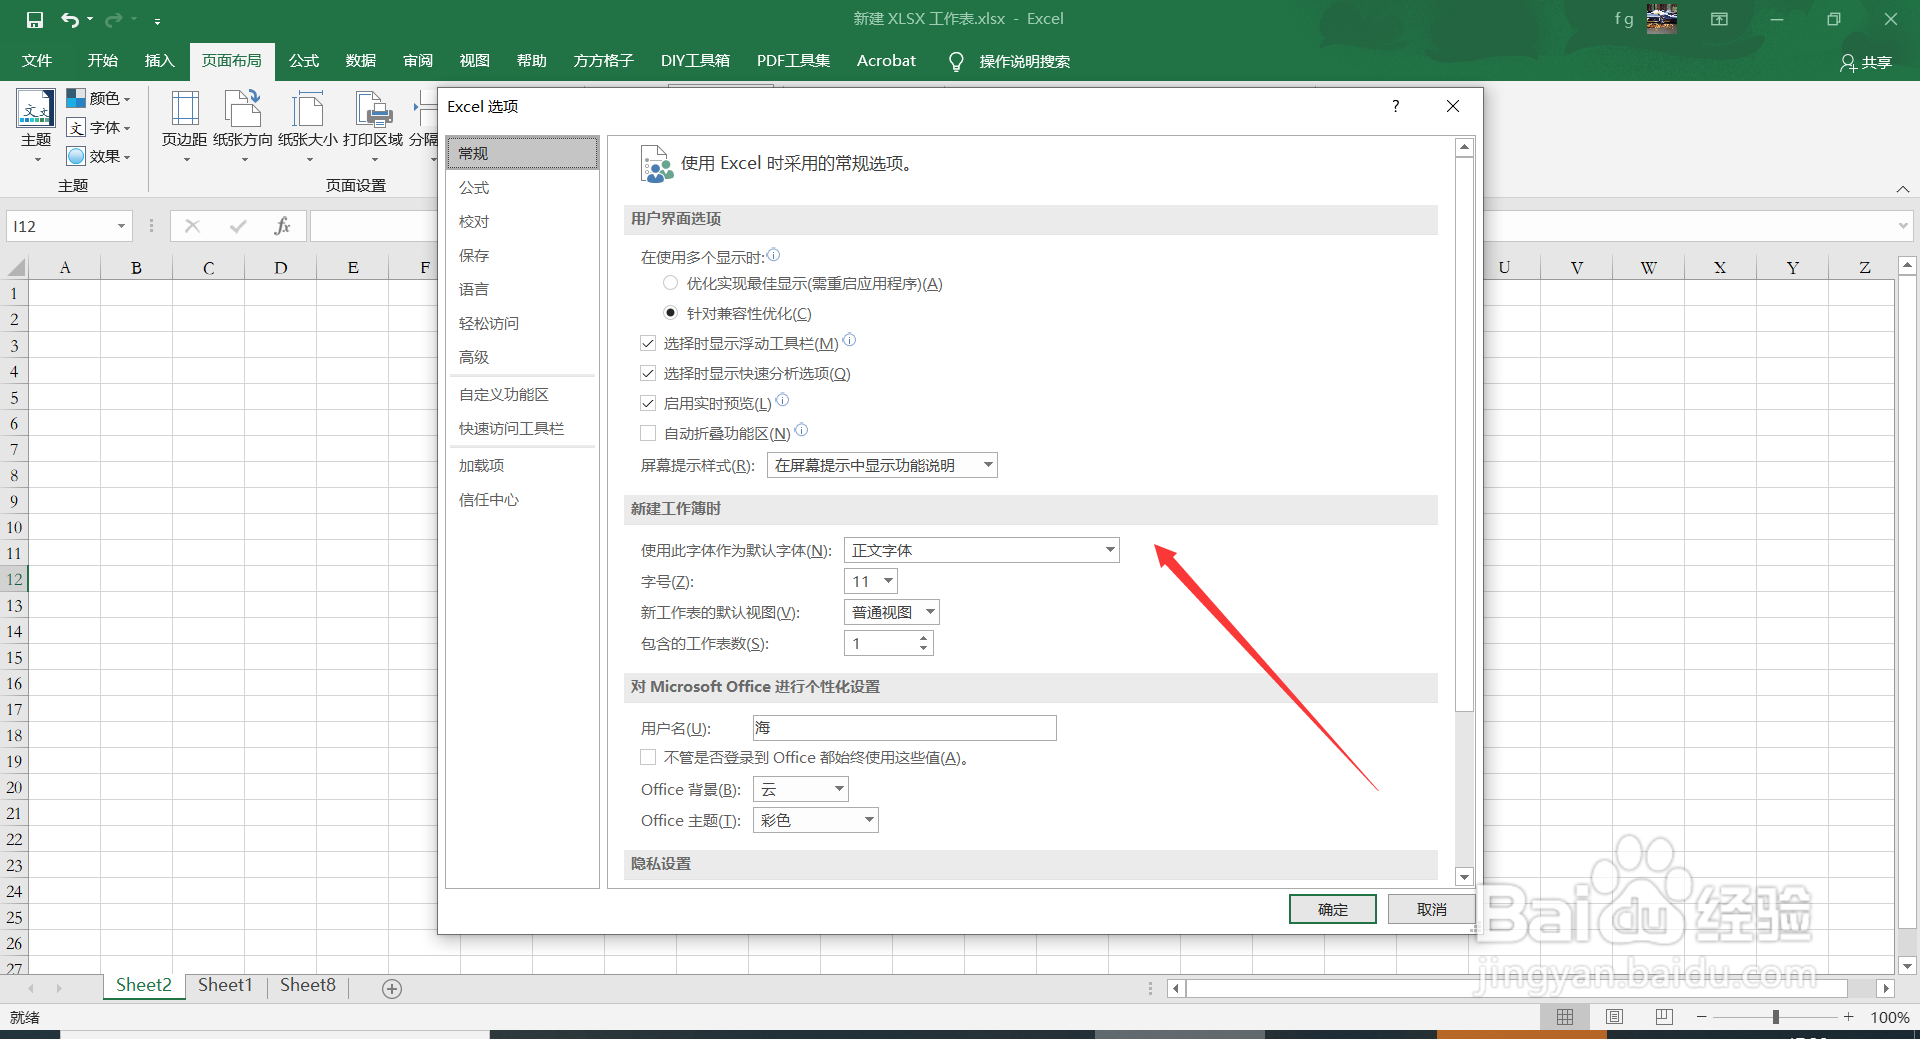Toggle 选择时显示快速分析选项 checkbox

point(648,373)
